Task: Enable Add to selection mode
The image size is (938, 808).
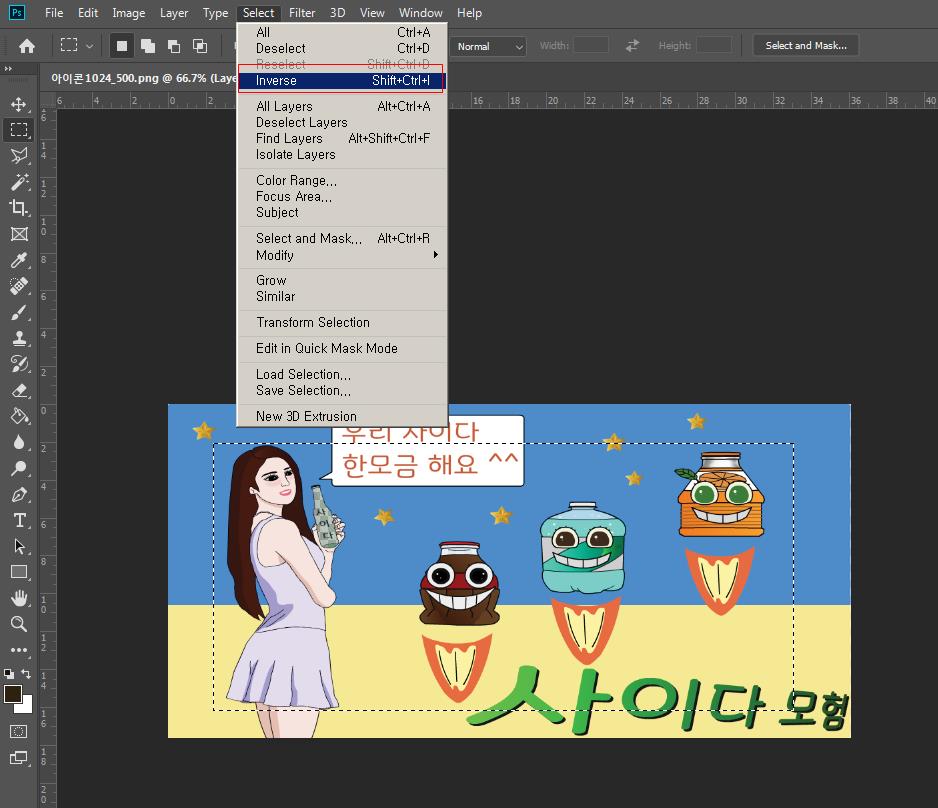Action: pyautogui.click(x=148, y=46)
